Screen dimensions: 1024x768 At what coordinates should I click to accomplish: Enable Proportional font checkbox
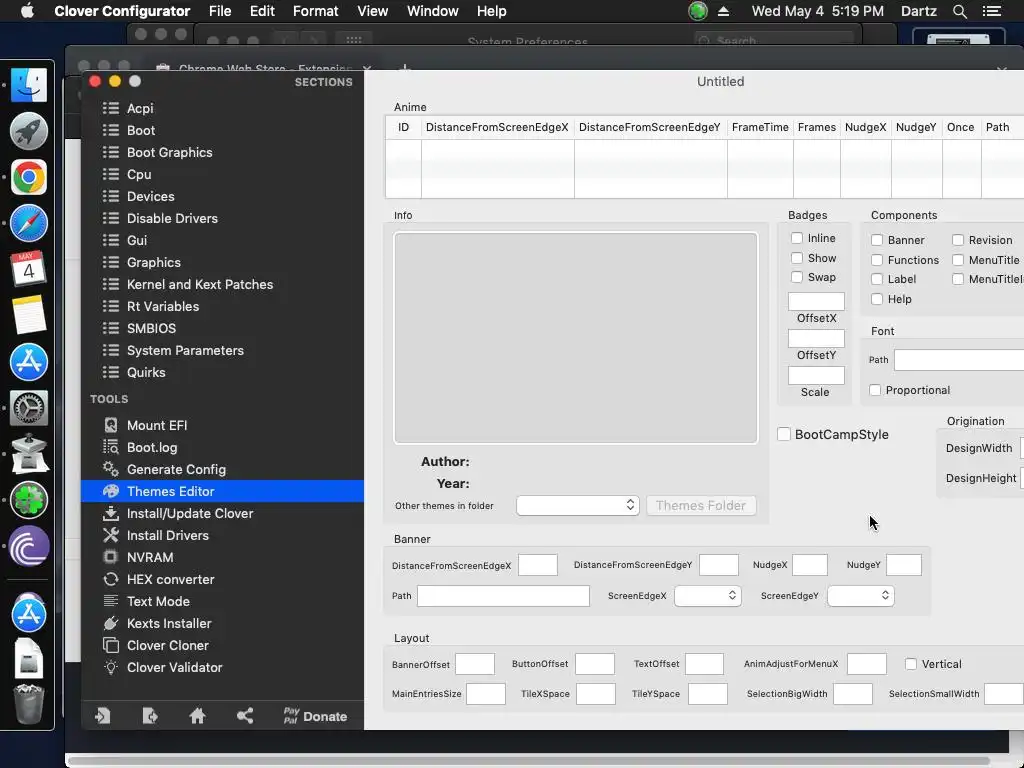coord(875,390)
